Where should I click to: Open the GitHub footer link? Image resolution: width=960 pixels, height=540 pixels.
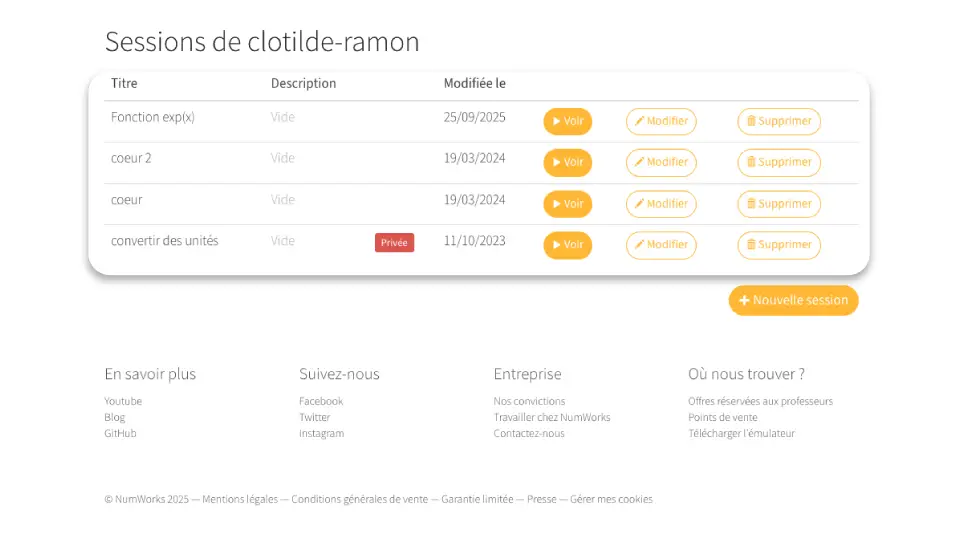coord(120,433)
